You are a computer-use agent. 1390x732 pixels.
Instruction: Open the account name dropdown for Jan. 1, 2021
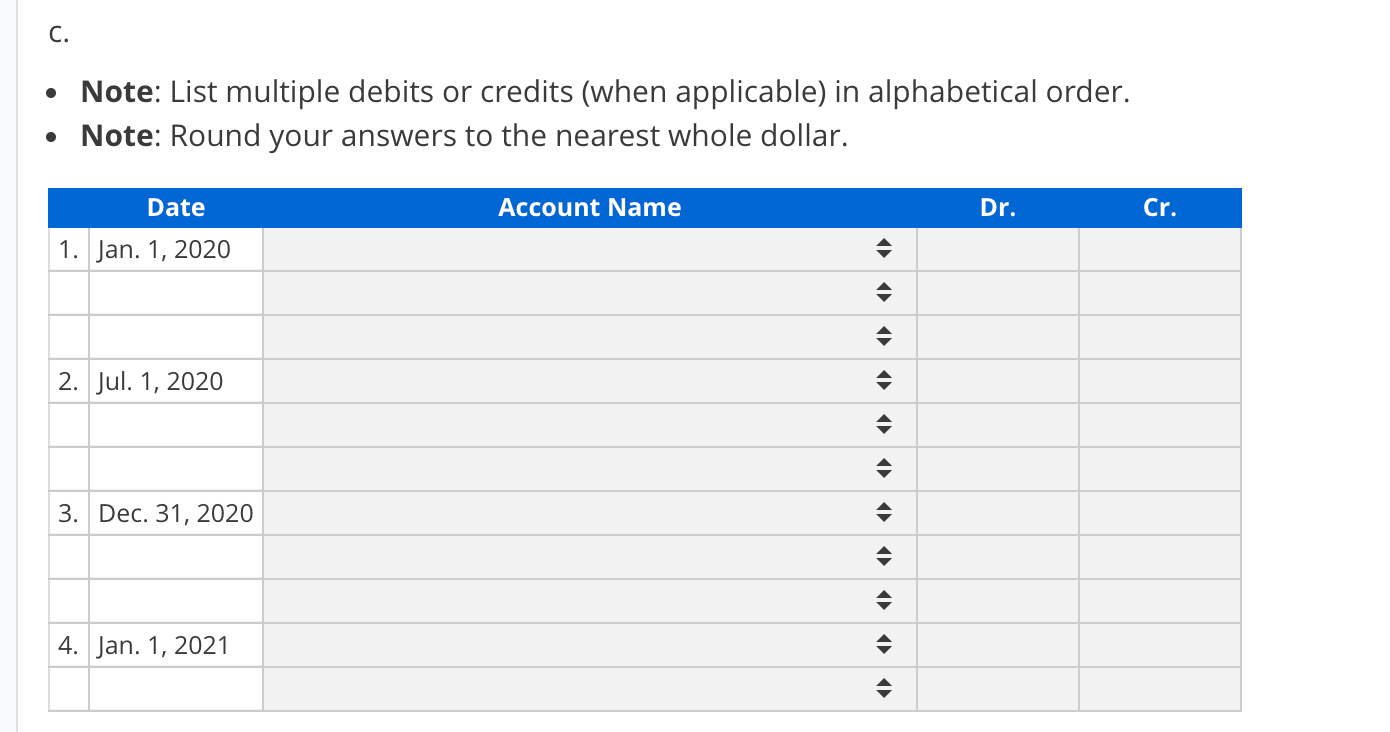(x=884, y=644)
